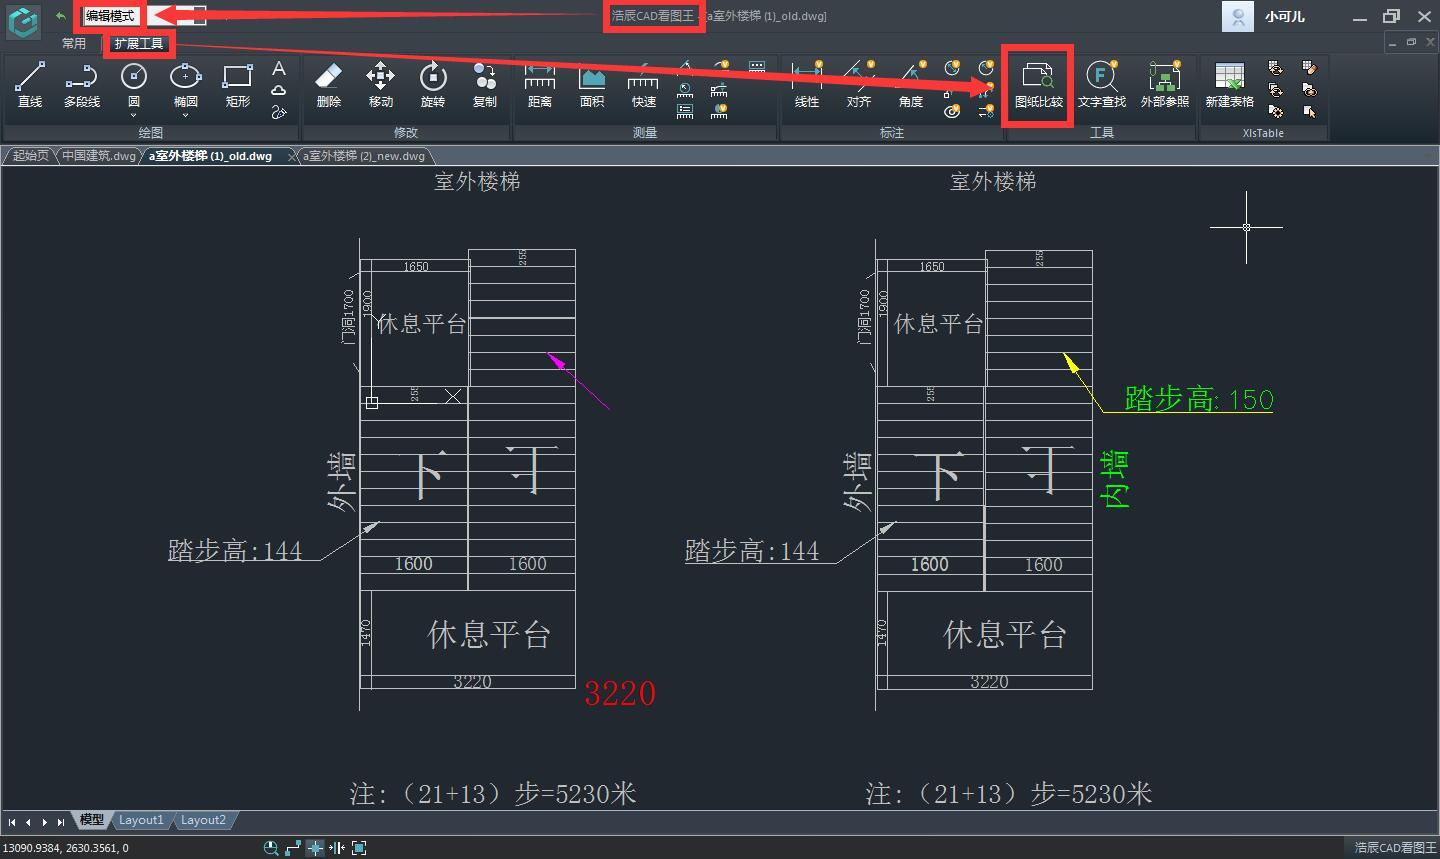This screenshot has width=1440, height=859.
Task: Click the cursor-select icon in the XlsTable group
Action: click(x=1310, y=112)
